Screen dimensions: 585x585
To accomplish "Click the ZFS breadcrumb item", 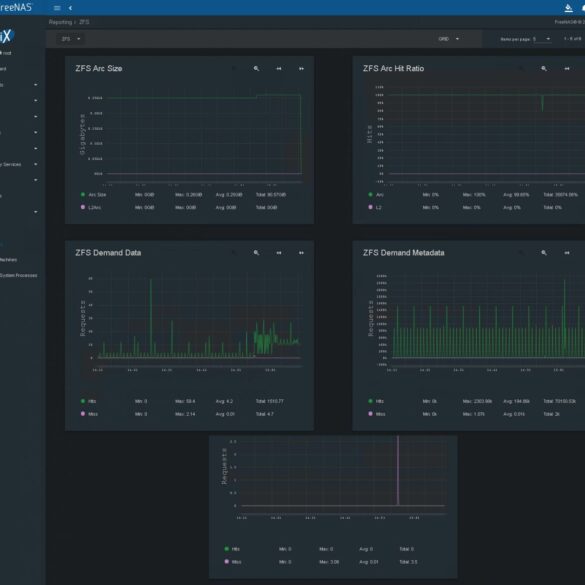I will click(x=84, y=22).
